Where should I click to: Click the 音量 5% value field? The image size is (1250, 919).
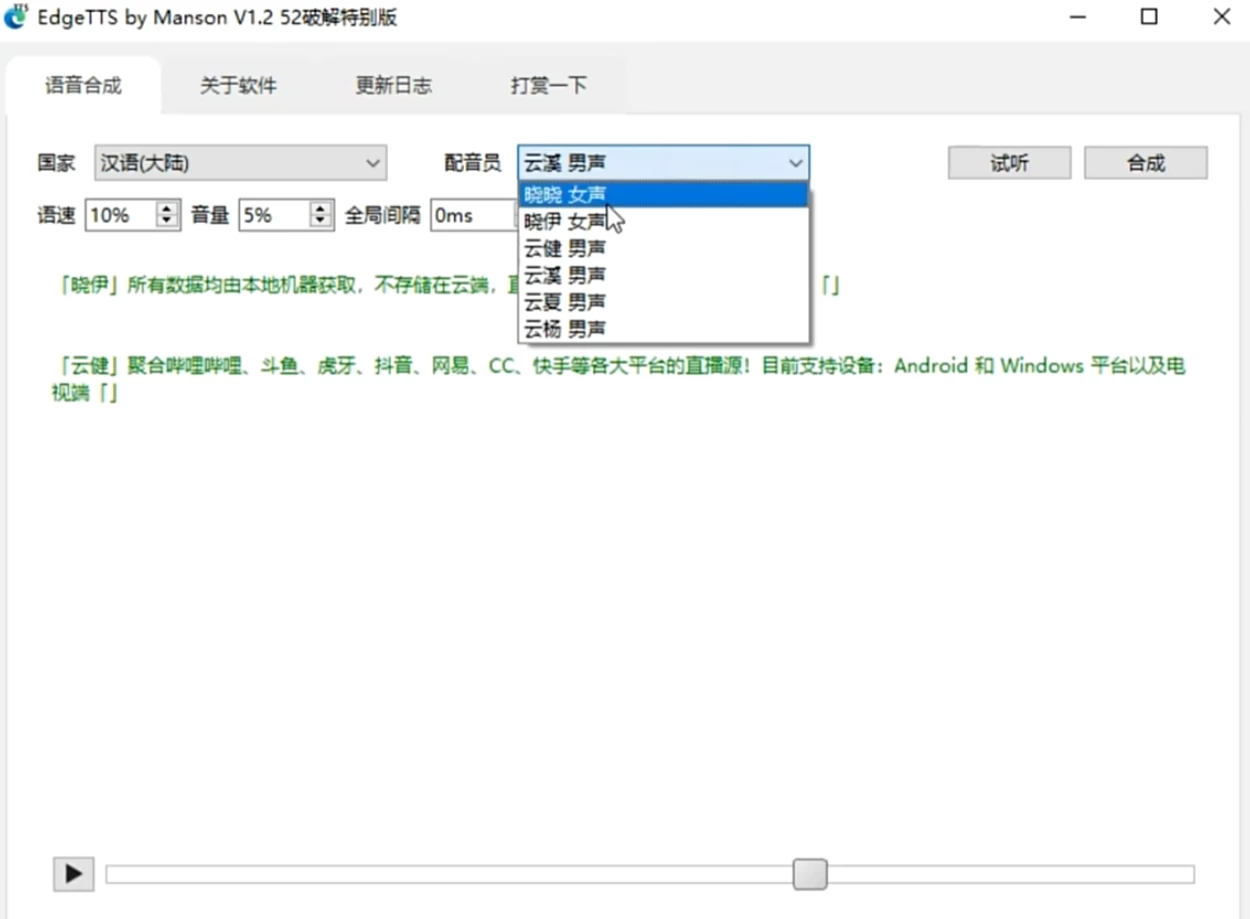(x=274, y=215)
